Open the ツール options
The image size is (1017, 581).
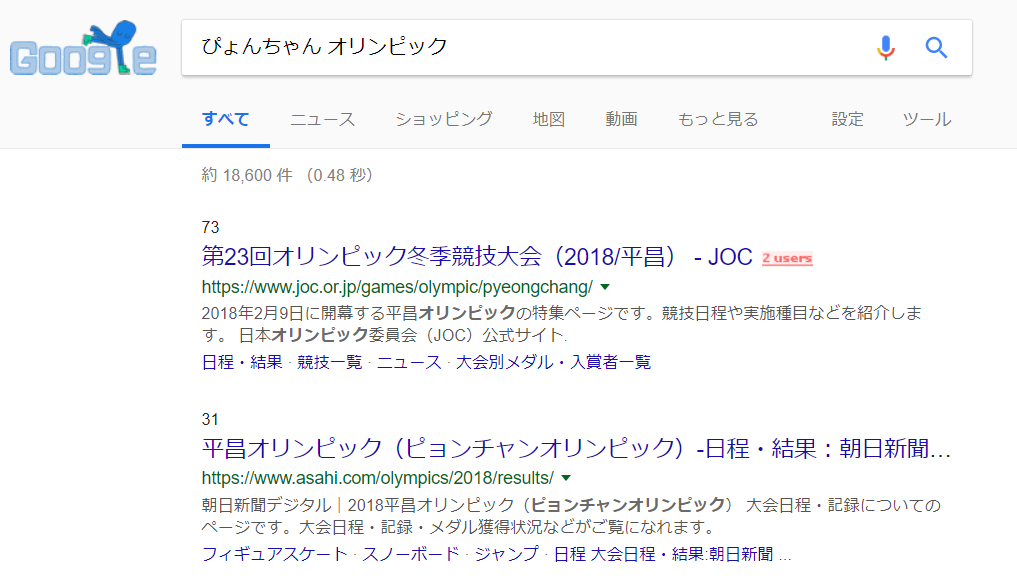pyautogui.click(x=927, y=119)
